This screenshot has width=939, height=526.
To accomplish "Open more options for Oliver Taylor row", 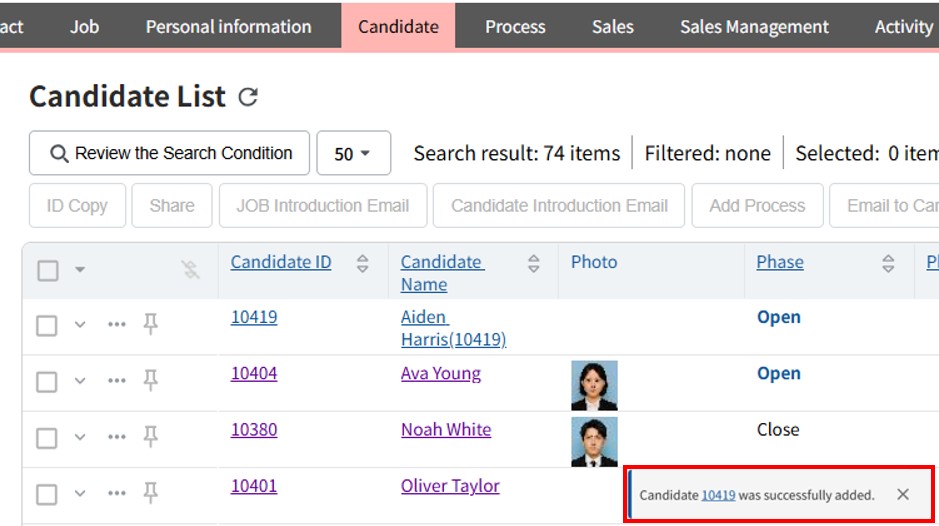I will point(117,493).
